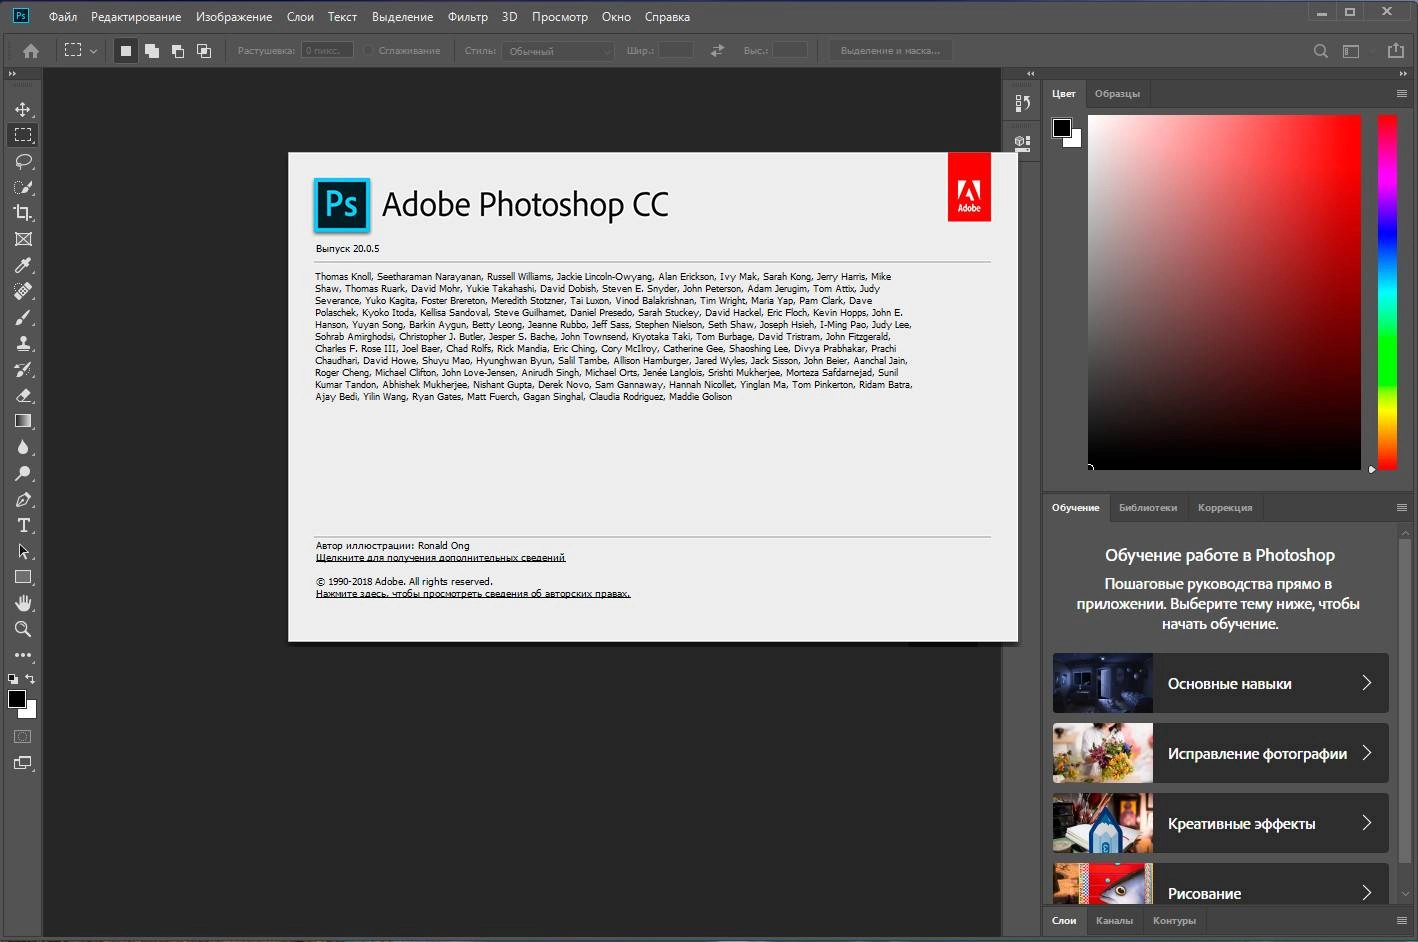Click the Выделение и маска button
The width and height of the screenshot is (1418, 942).
click(890, 51)
